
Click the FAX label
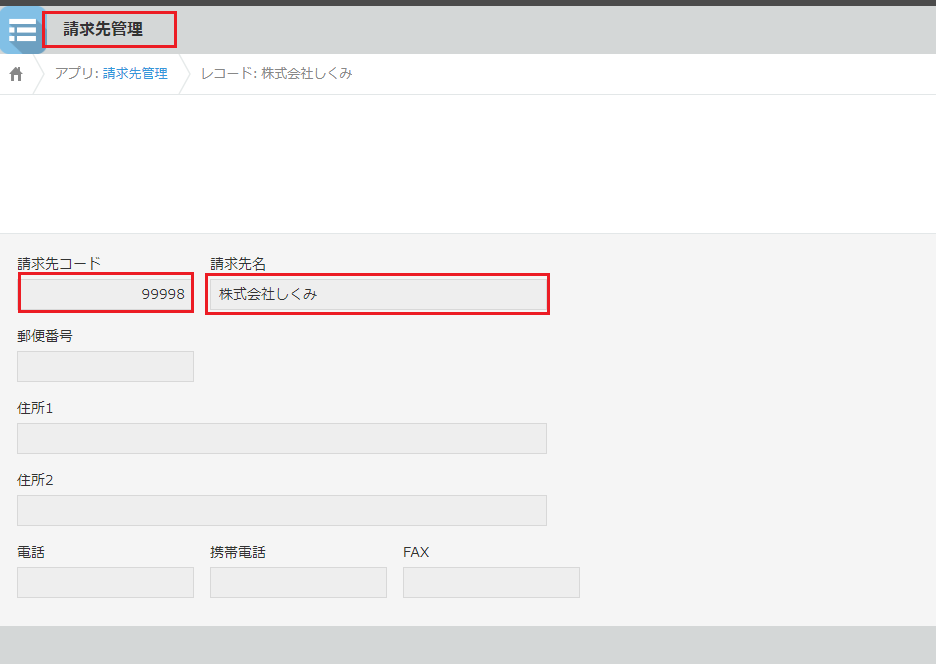click(416, 552)
